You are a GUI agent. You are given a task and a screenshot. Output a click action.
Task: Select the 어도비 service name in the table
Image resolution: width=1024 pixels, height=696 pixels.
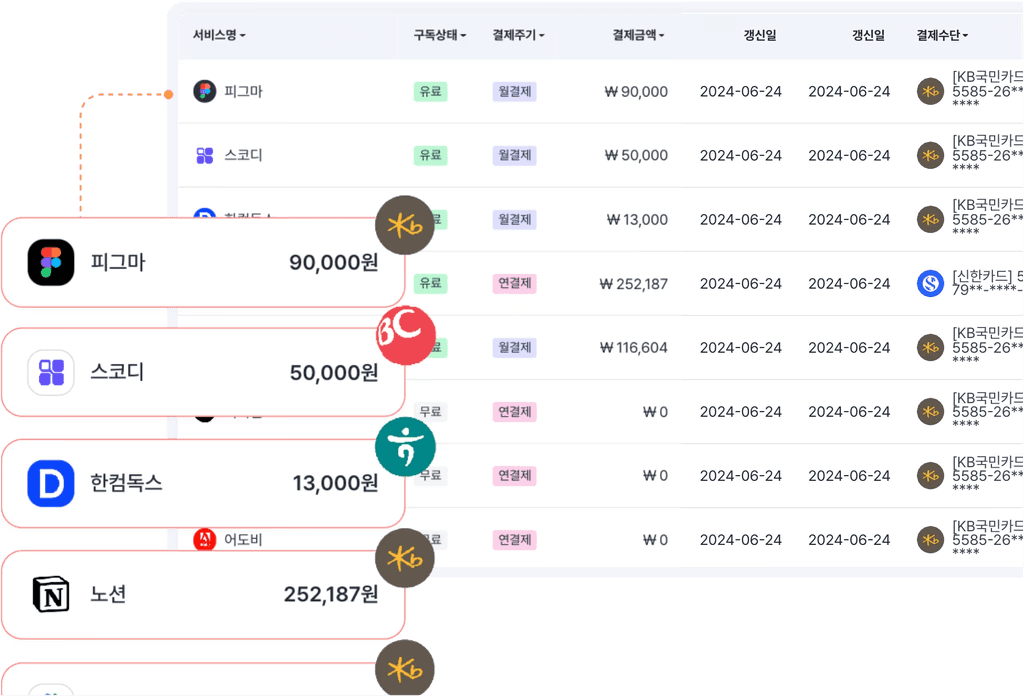pos(244,540)
